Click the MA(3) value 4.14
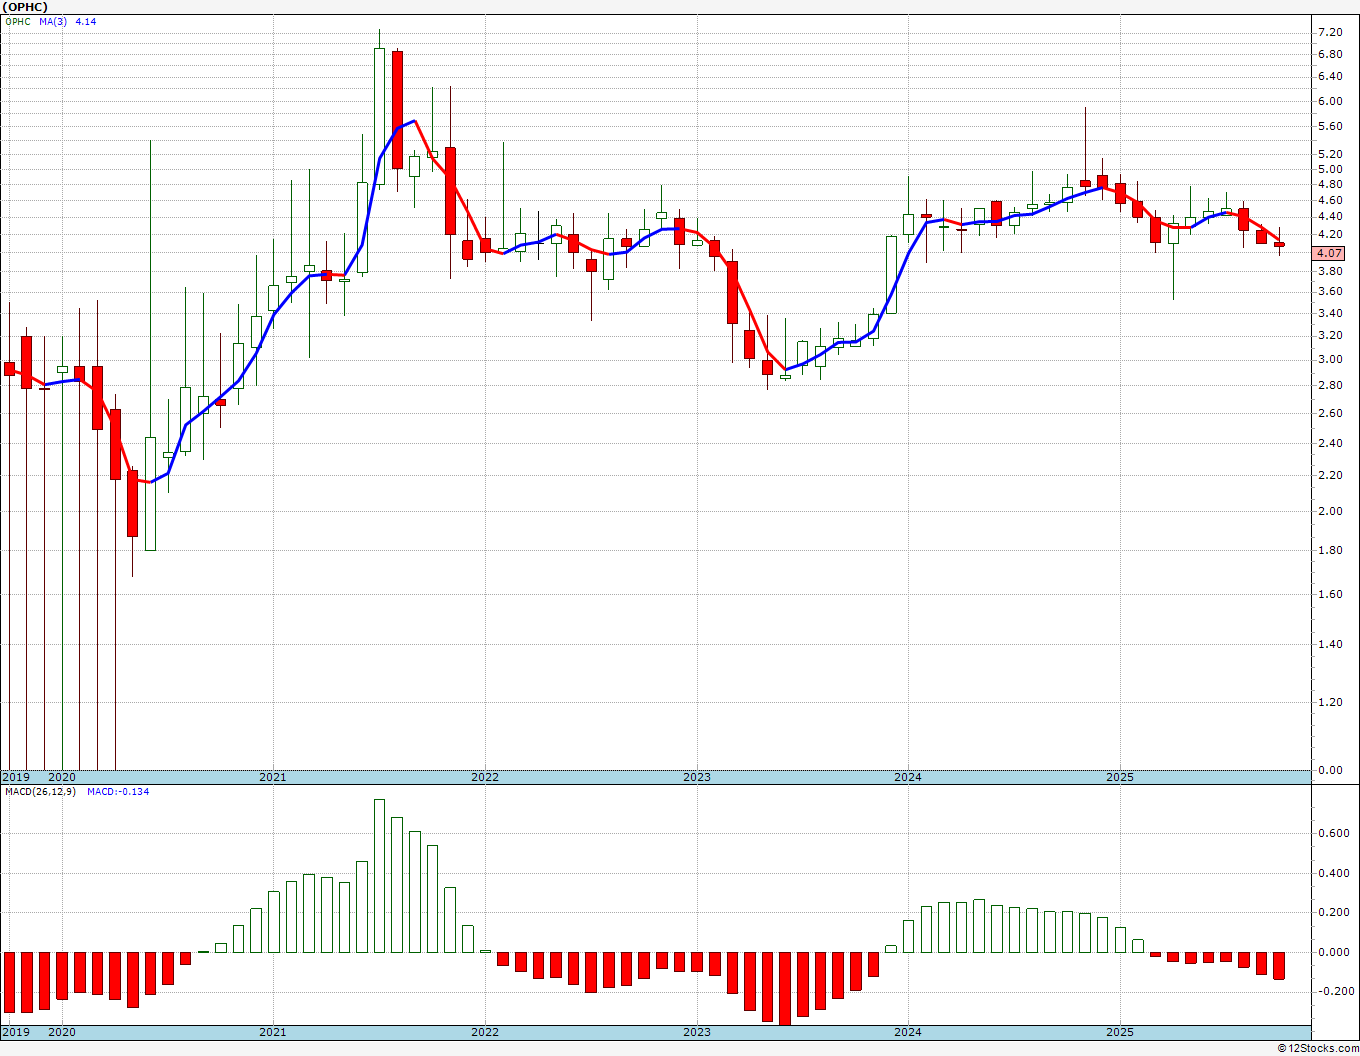 pos(86,21)
